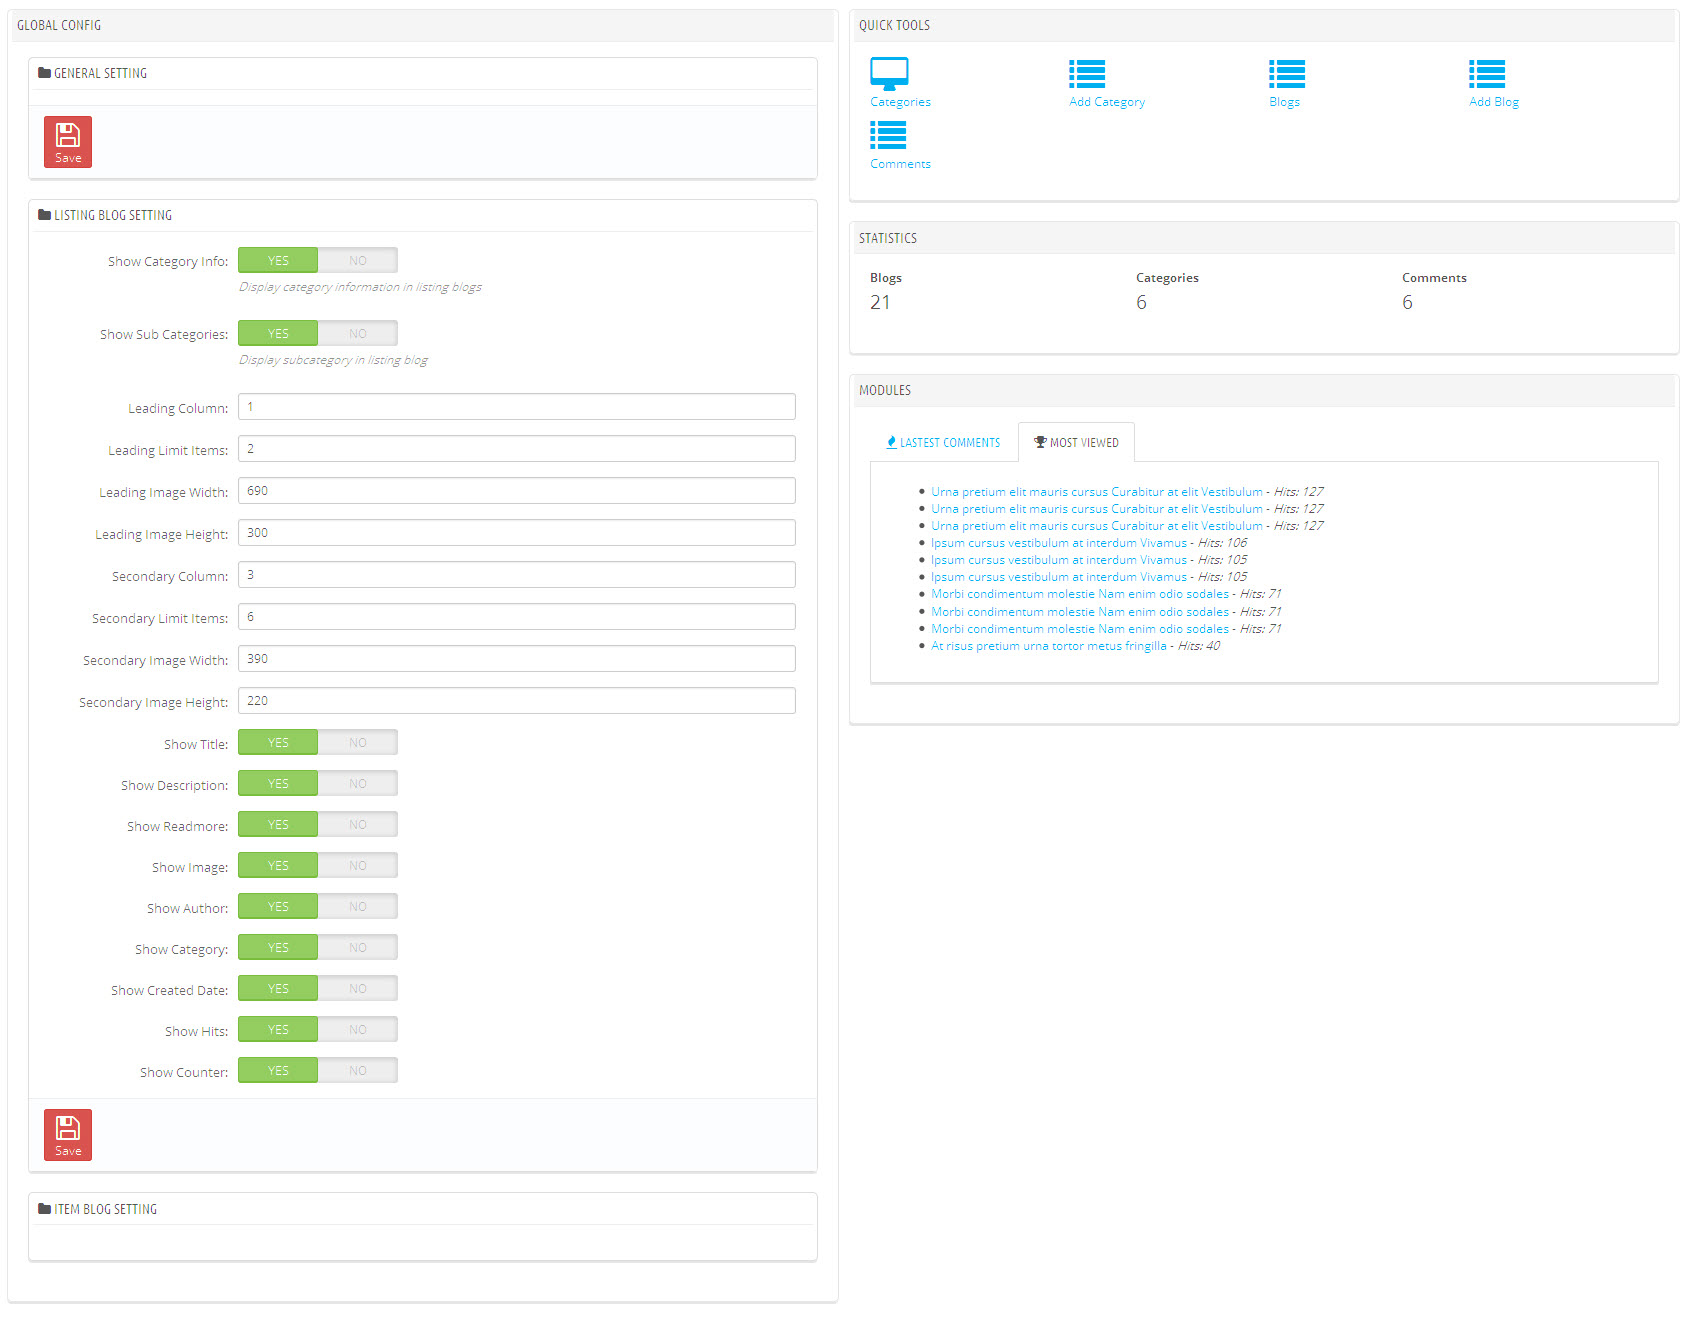Select the Most Viewed tab

pyautogui.click(x=1077, y=443)
